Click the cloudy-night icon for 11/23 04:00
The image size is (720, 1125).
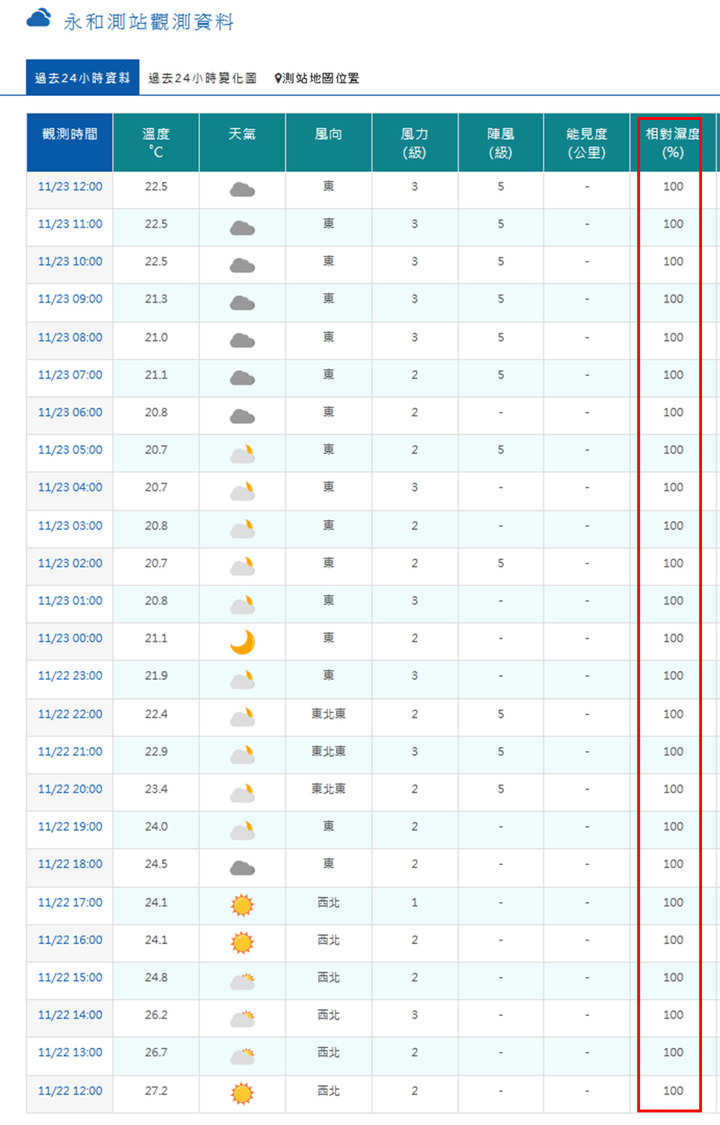pos(242,491)
